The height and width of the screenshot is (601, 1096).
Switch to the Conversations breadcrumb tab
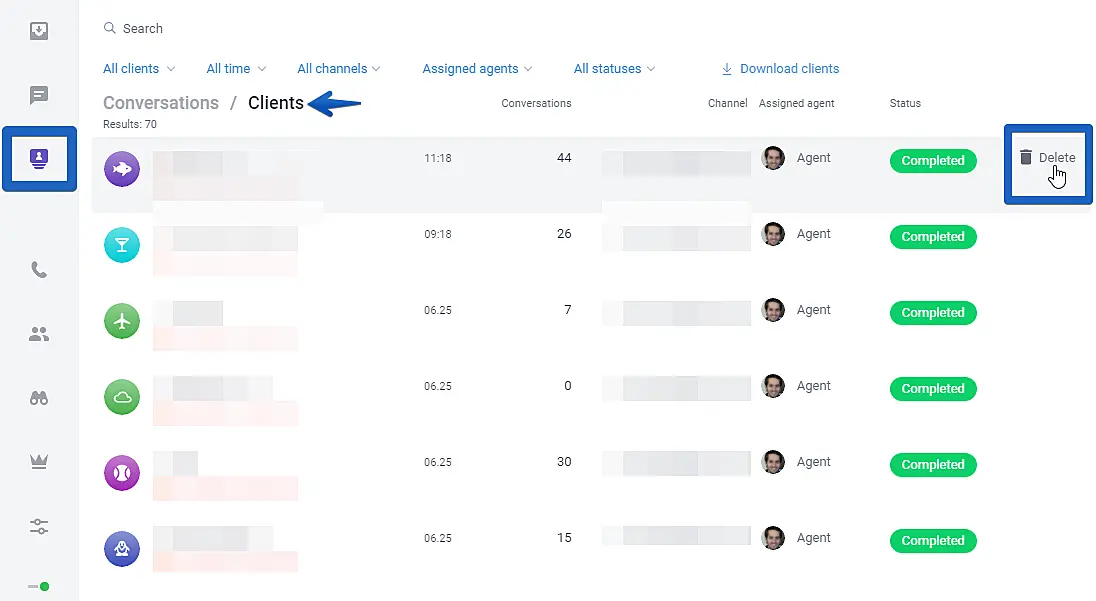pos(161,103)
